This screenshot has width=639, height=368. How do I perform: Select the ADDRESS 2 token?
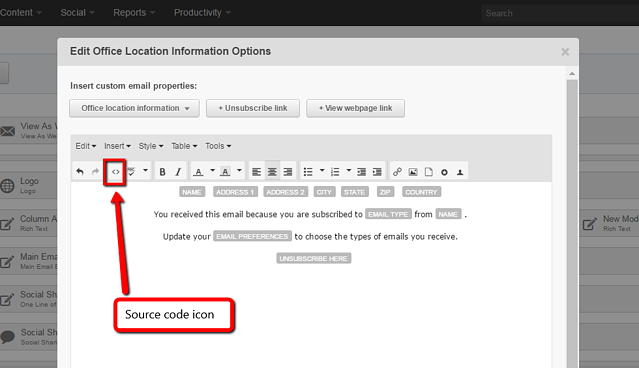286,192
